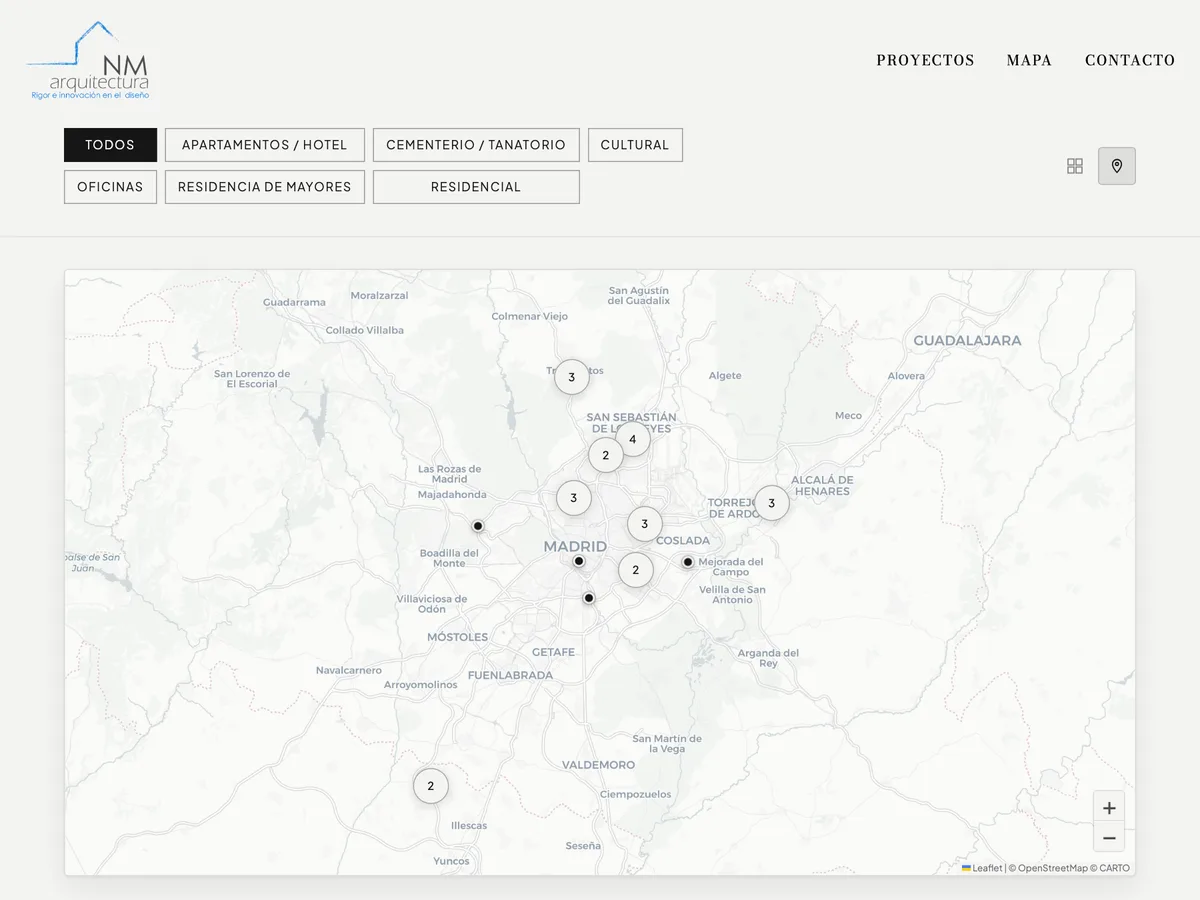Filter by Cultural projects

click(635, 145)
